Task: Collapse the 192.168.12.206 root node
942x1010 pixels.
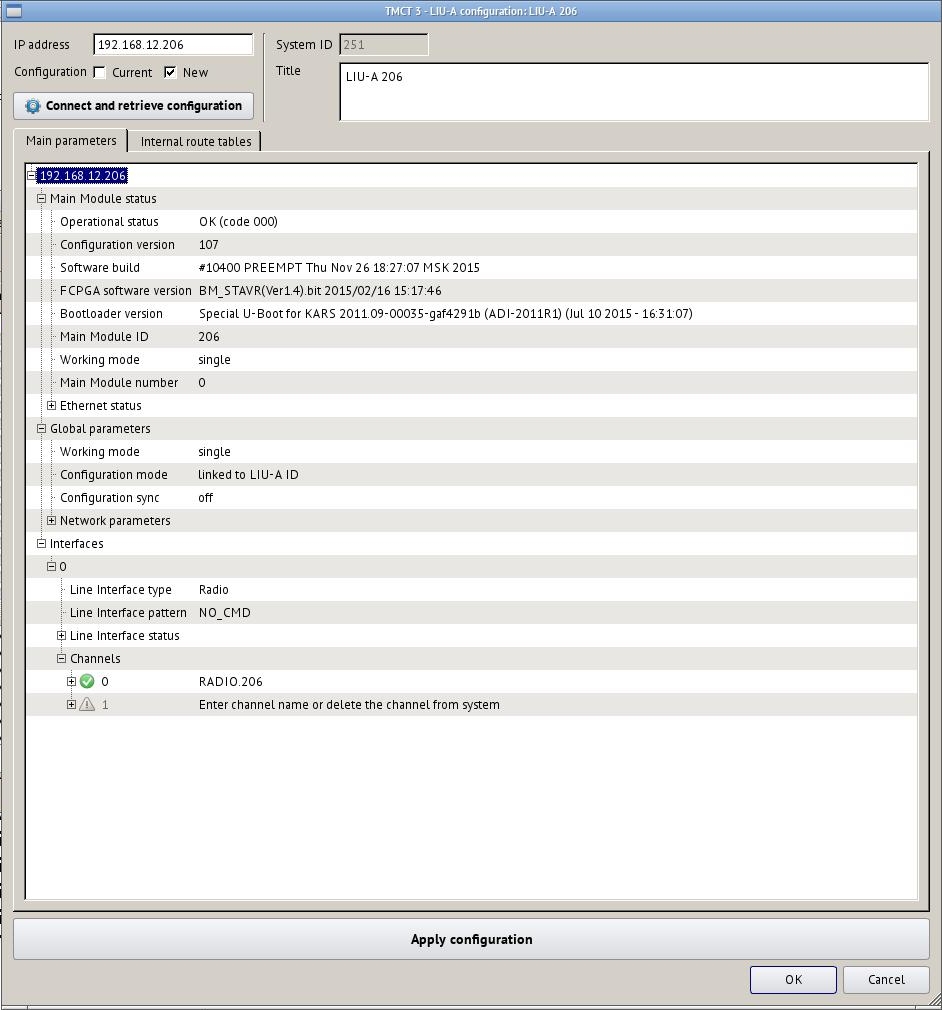Action: tap(32, 175)
